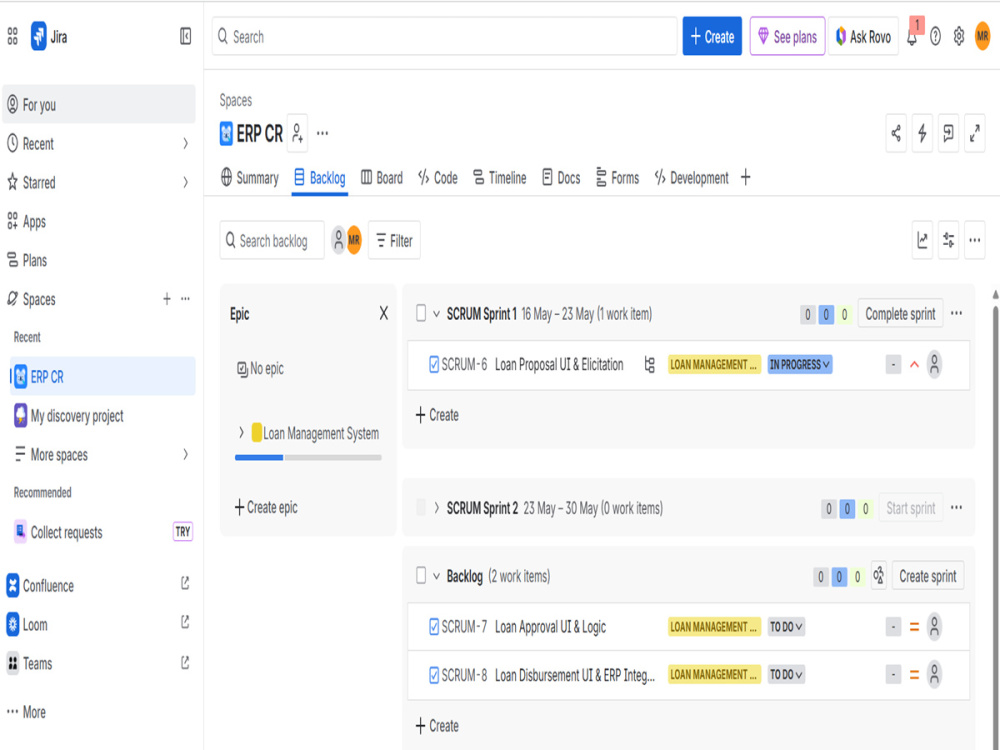Screen dimensions: 1000x750
Task: Click the Jira logo icon
Action: pos(39,36)
